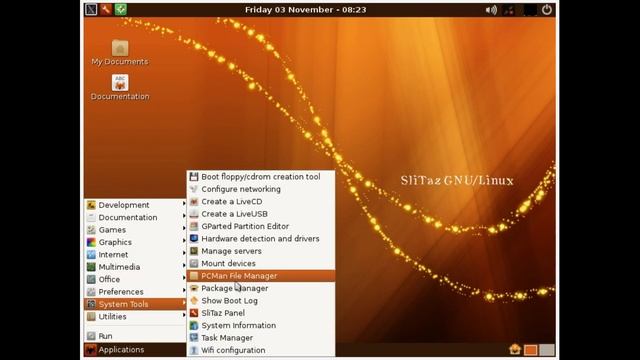This screenshot has height=360, width=640.
Task: Click the Wifi configuration icon
Action: (194, 350)
